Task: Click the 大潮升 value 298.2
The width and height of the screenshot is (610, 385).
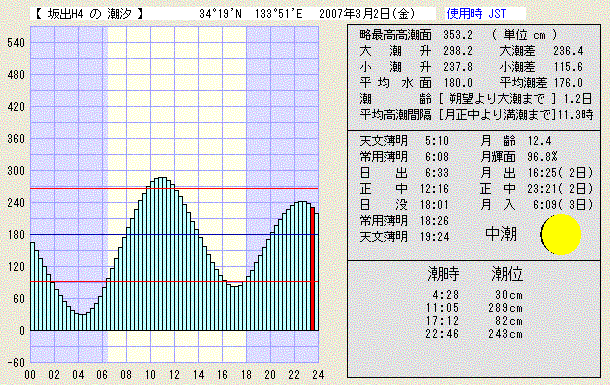Action: (458, 51)
